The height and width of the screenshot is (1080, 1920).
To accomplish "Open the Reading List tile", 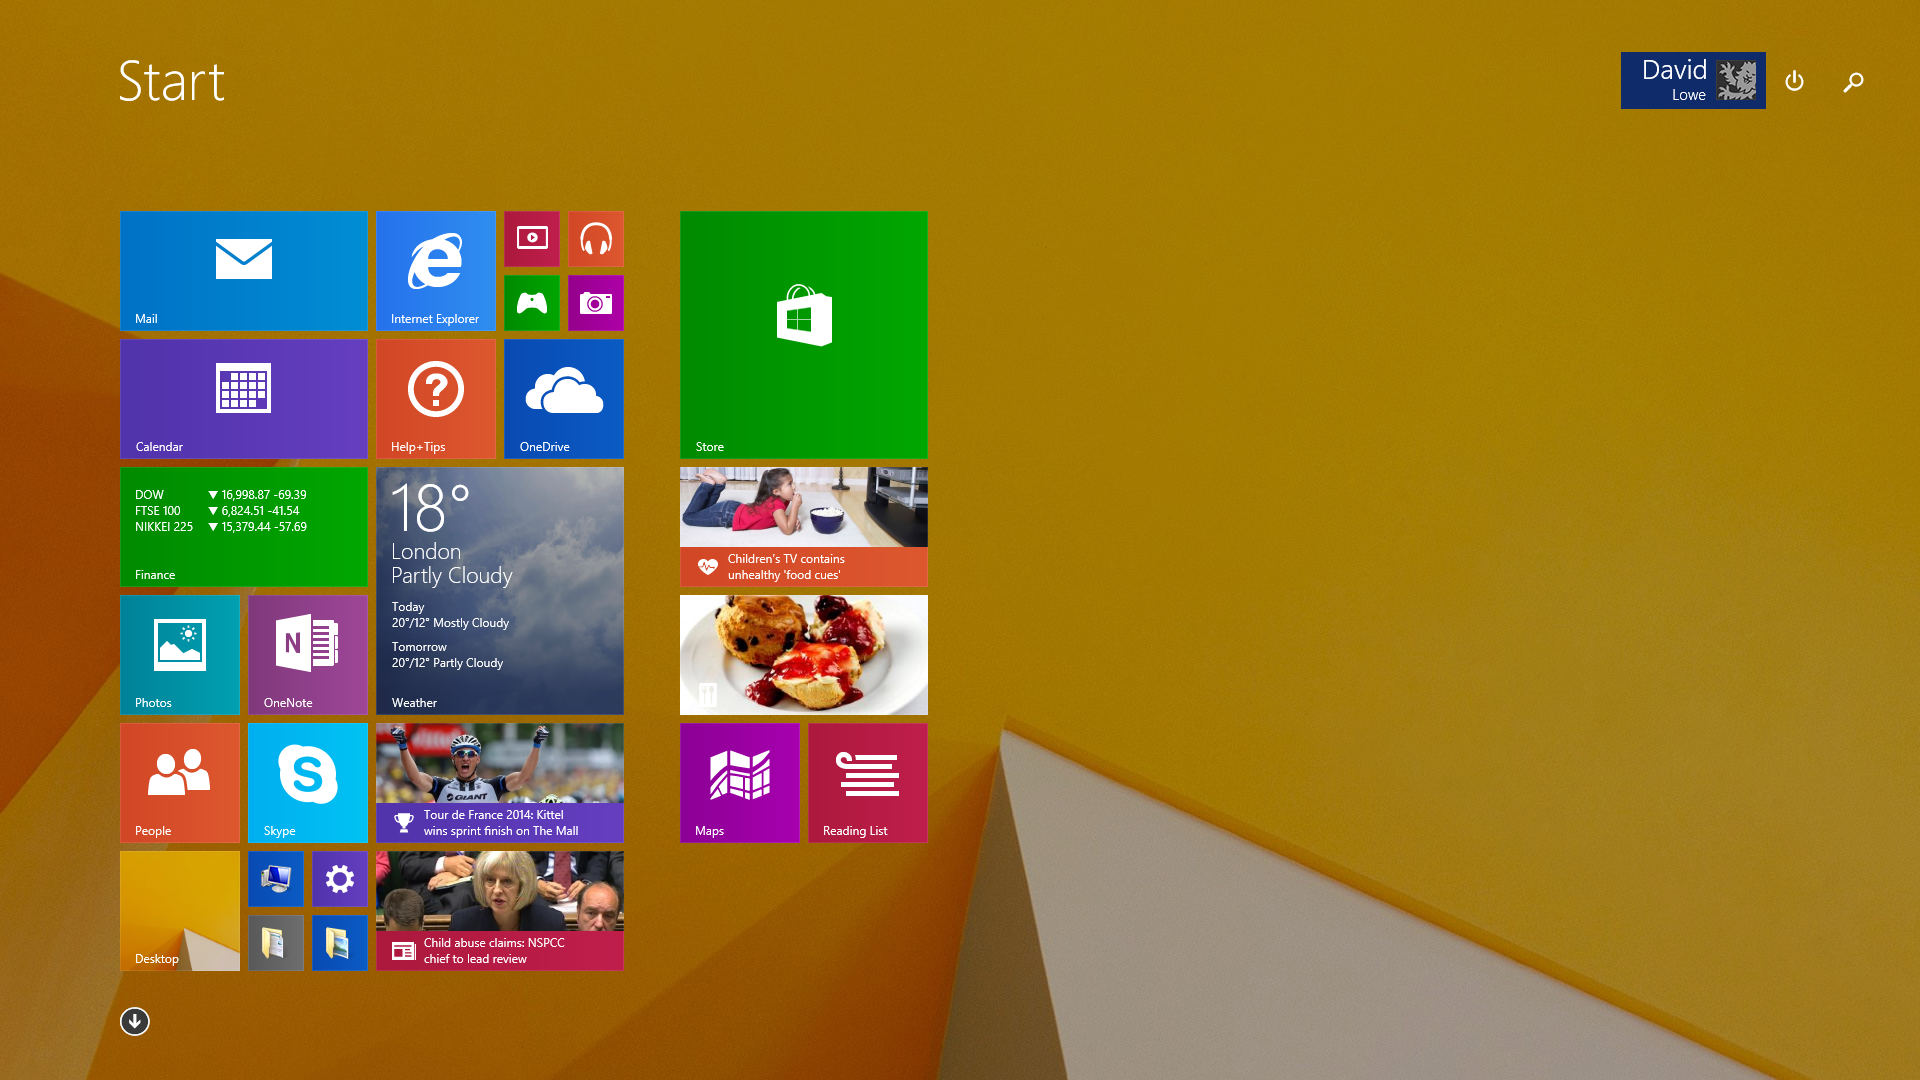I will click(867, 782).
